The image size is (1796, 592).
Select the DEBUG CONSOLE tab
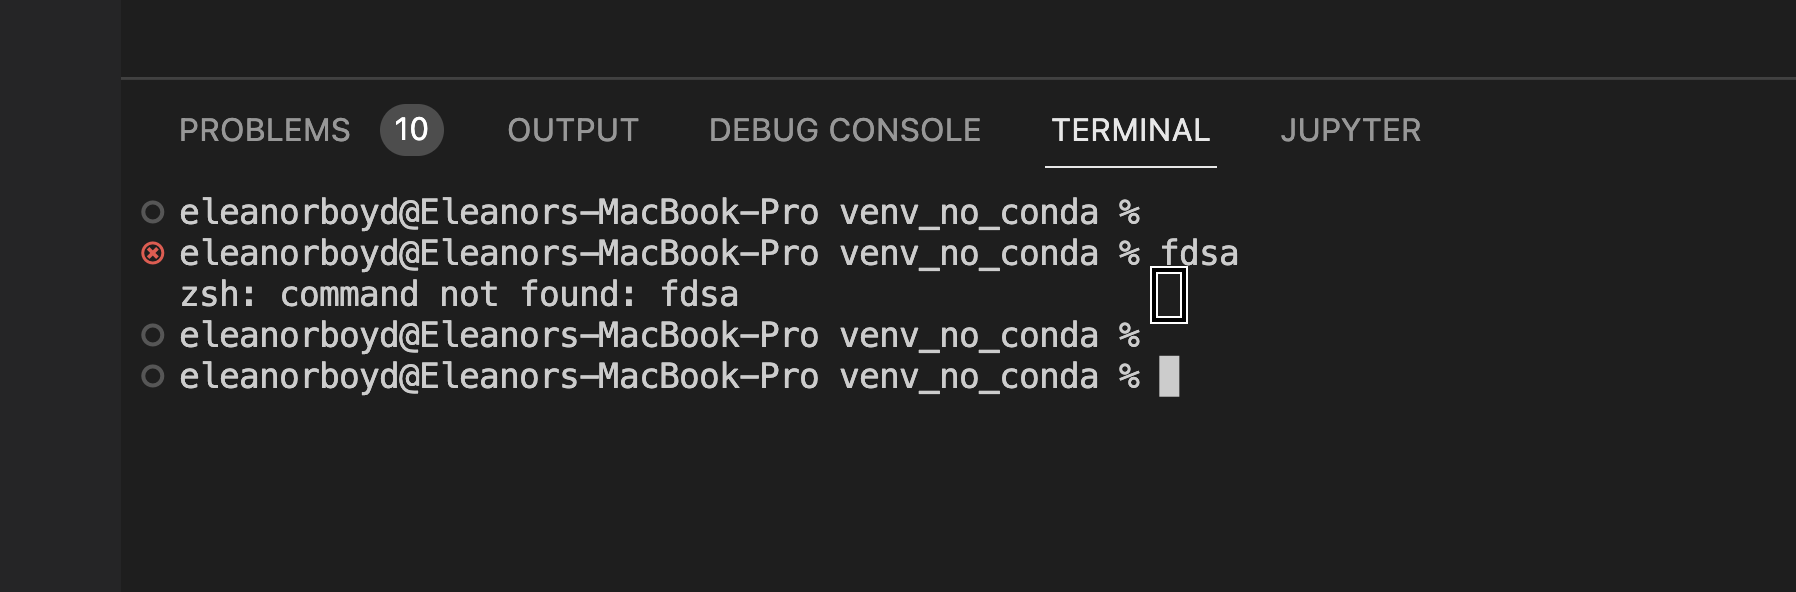coord(843,129)
